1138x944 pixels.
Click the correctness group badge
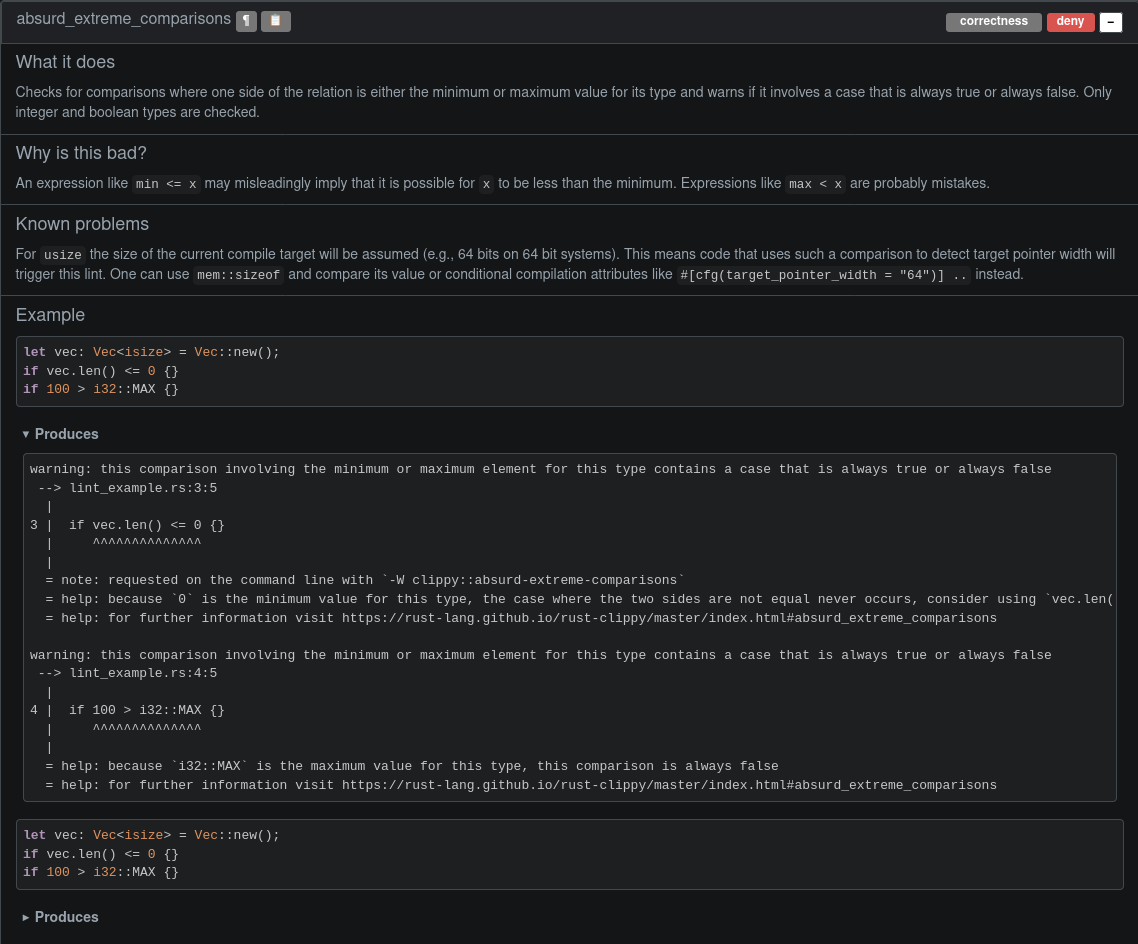coord(993,22)
